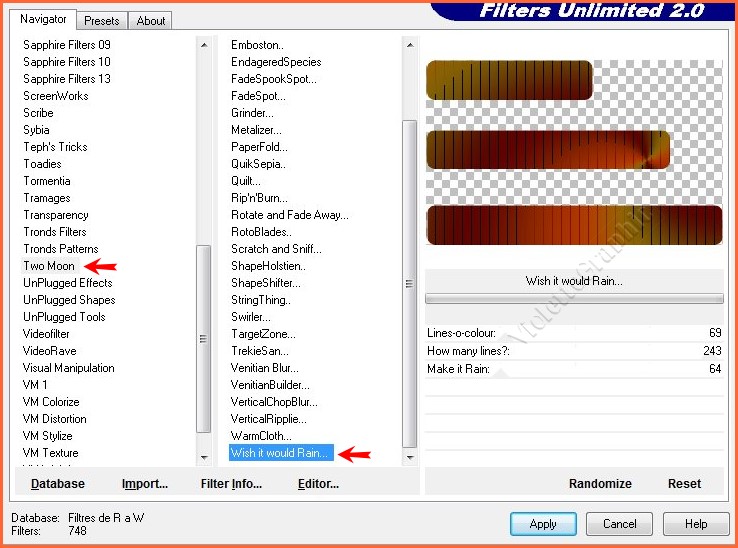Choose the VM Distortion category
738x548 pixels.
pos(55,419)
